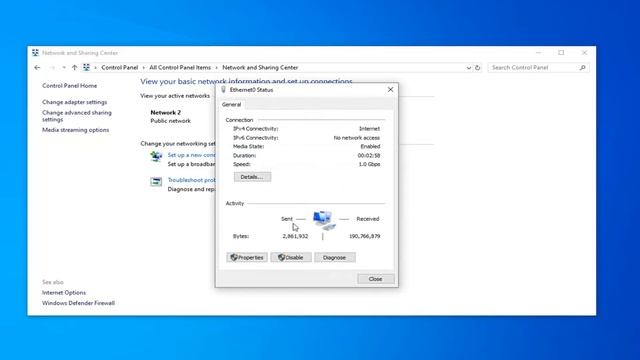
Task: Open Internet Options link
Action: 64,293
